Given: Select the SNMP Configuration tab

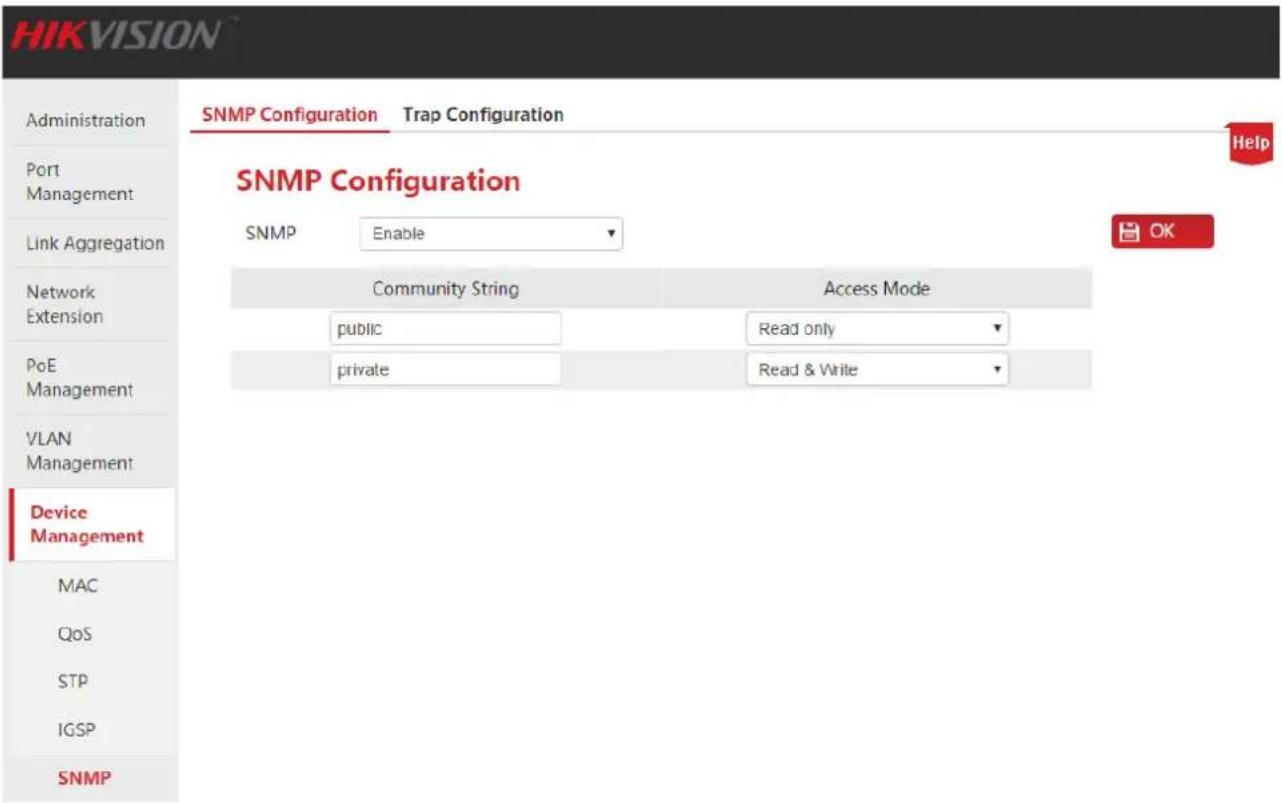Looking at the screenshot, I should 289,115.
